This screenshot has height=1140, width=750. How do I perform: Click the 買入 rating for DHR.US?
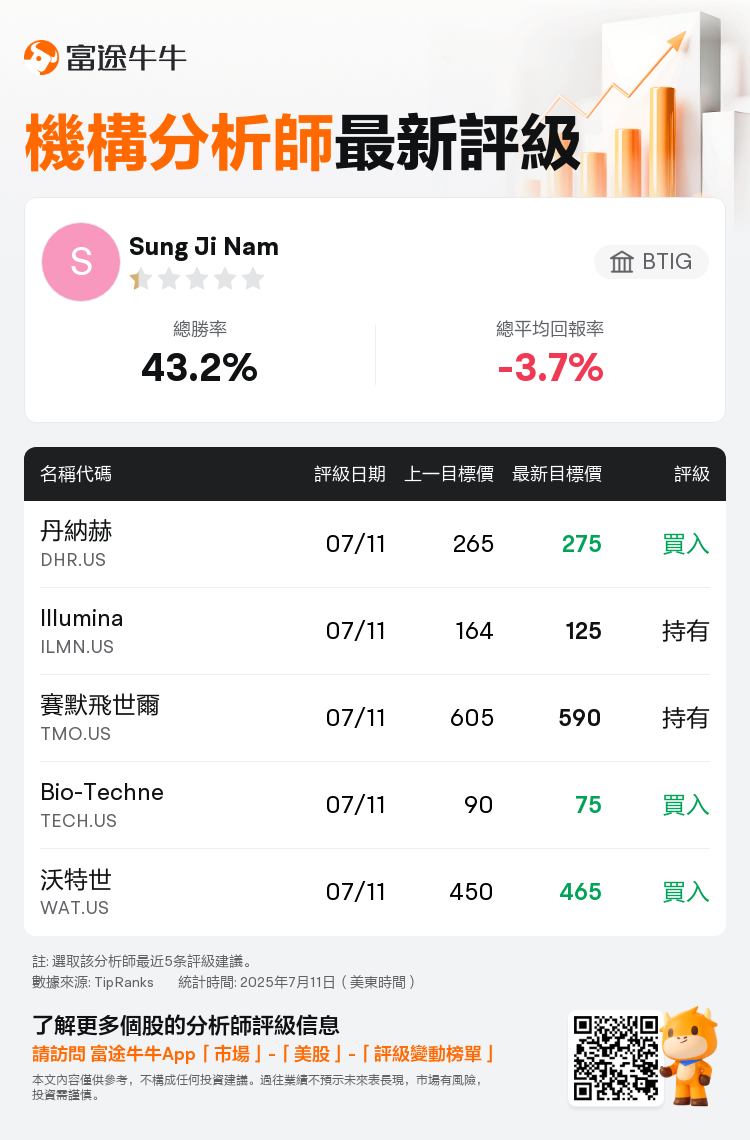685,544
